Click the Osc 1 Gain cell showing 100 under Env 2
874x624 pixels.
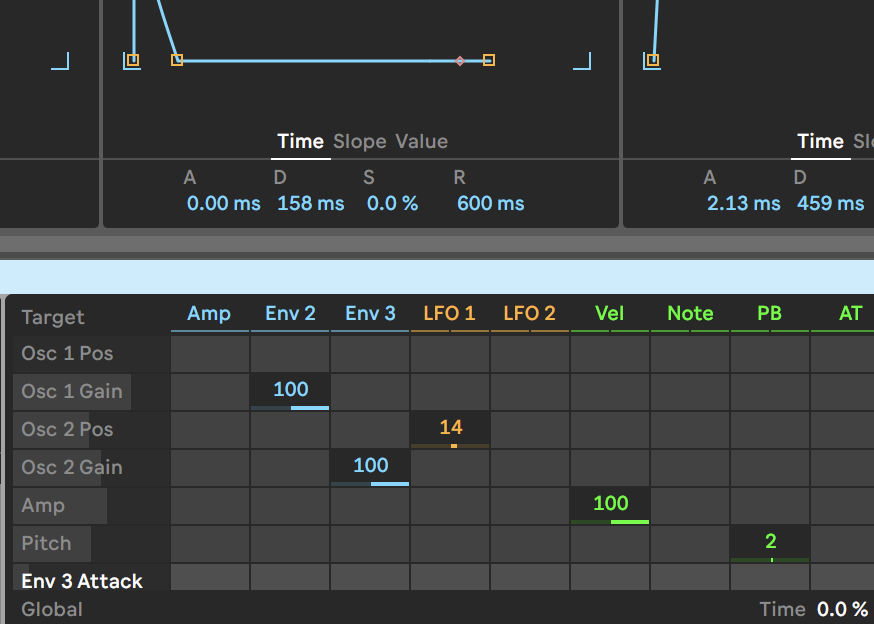[x=290, y=391]
